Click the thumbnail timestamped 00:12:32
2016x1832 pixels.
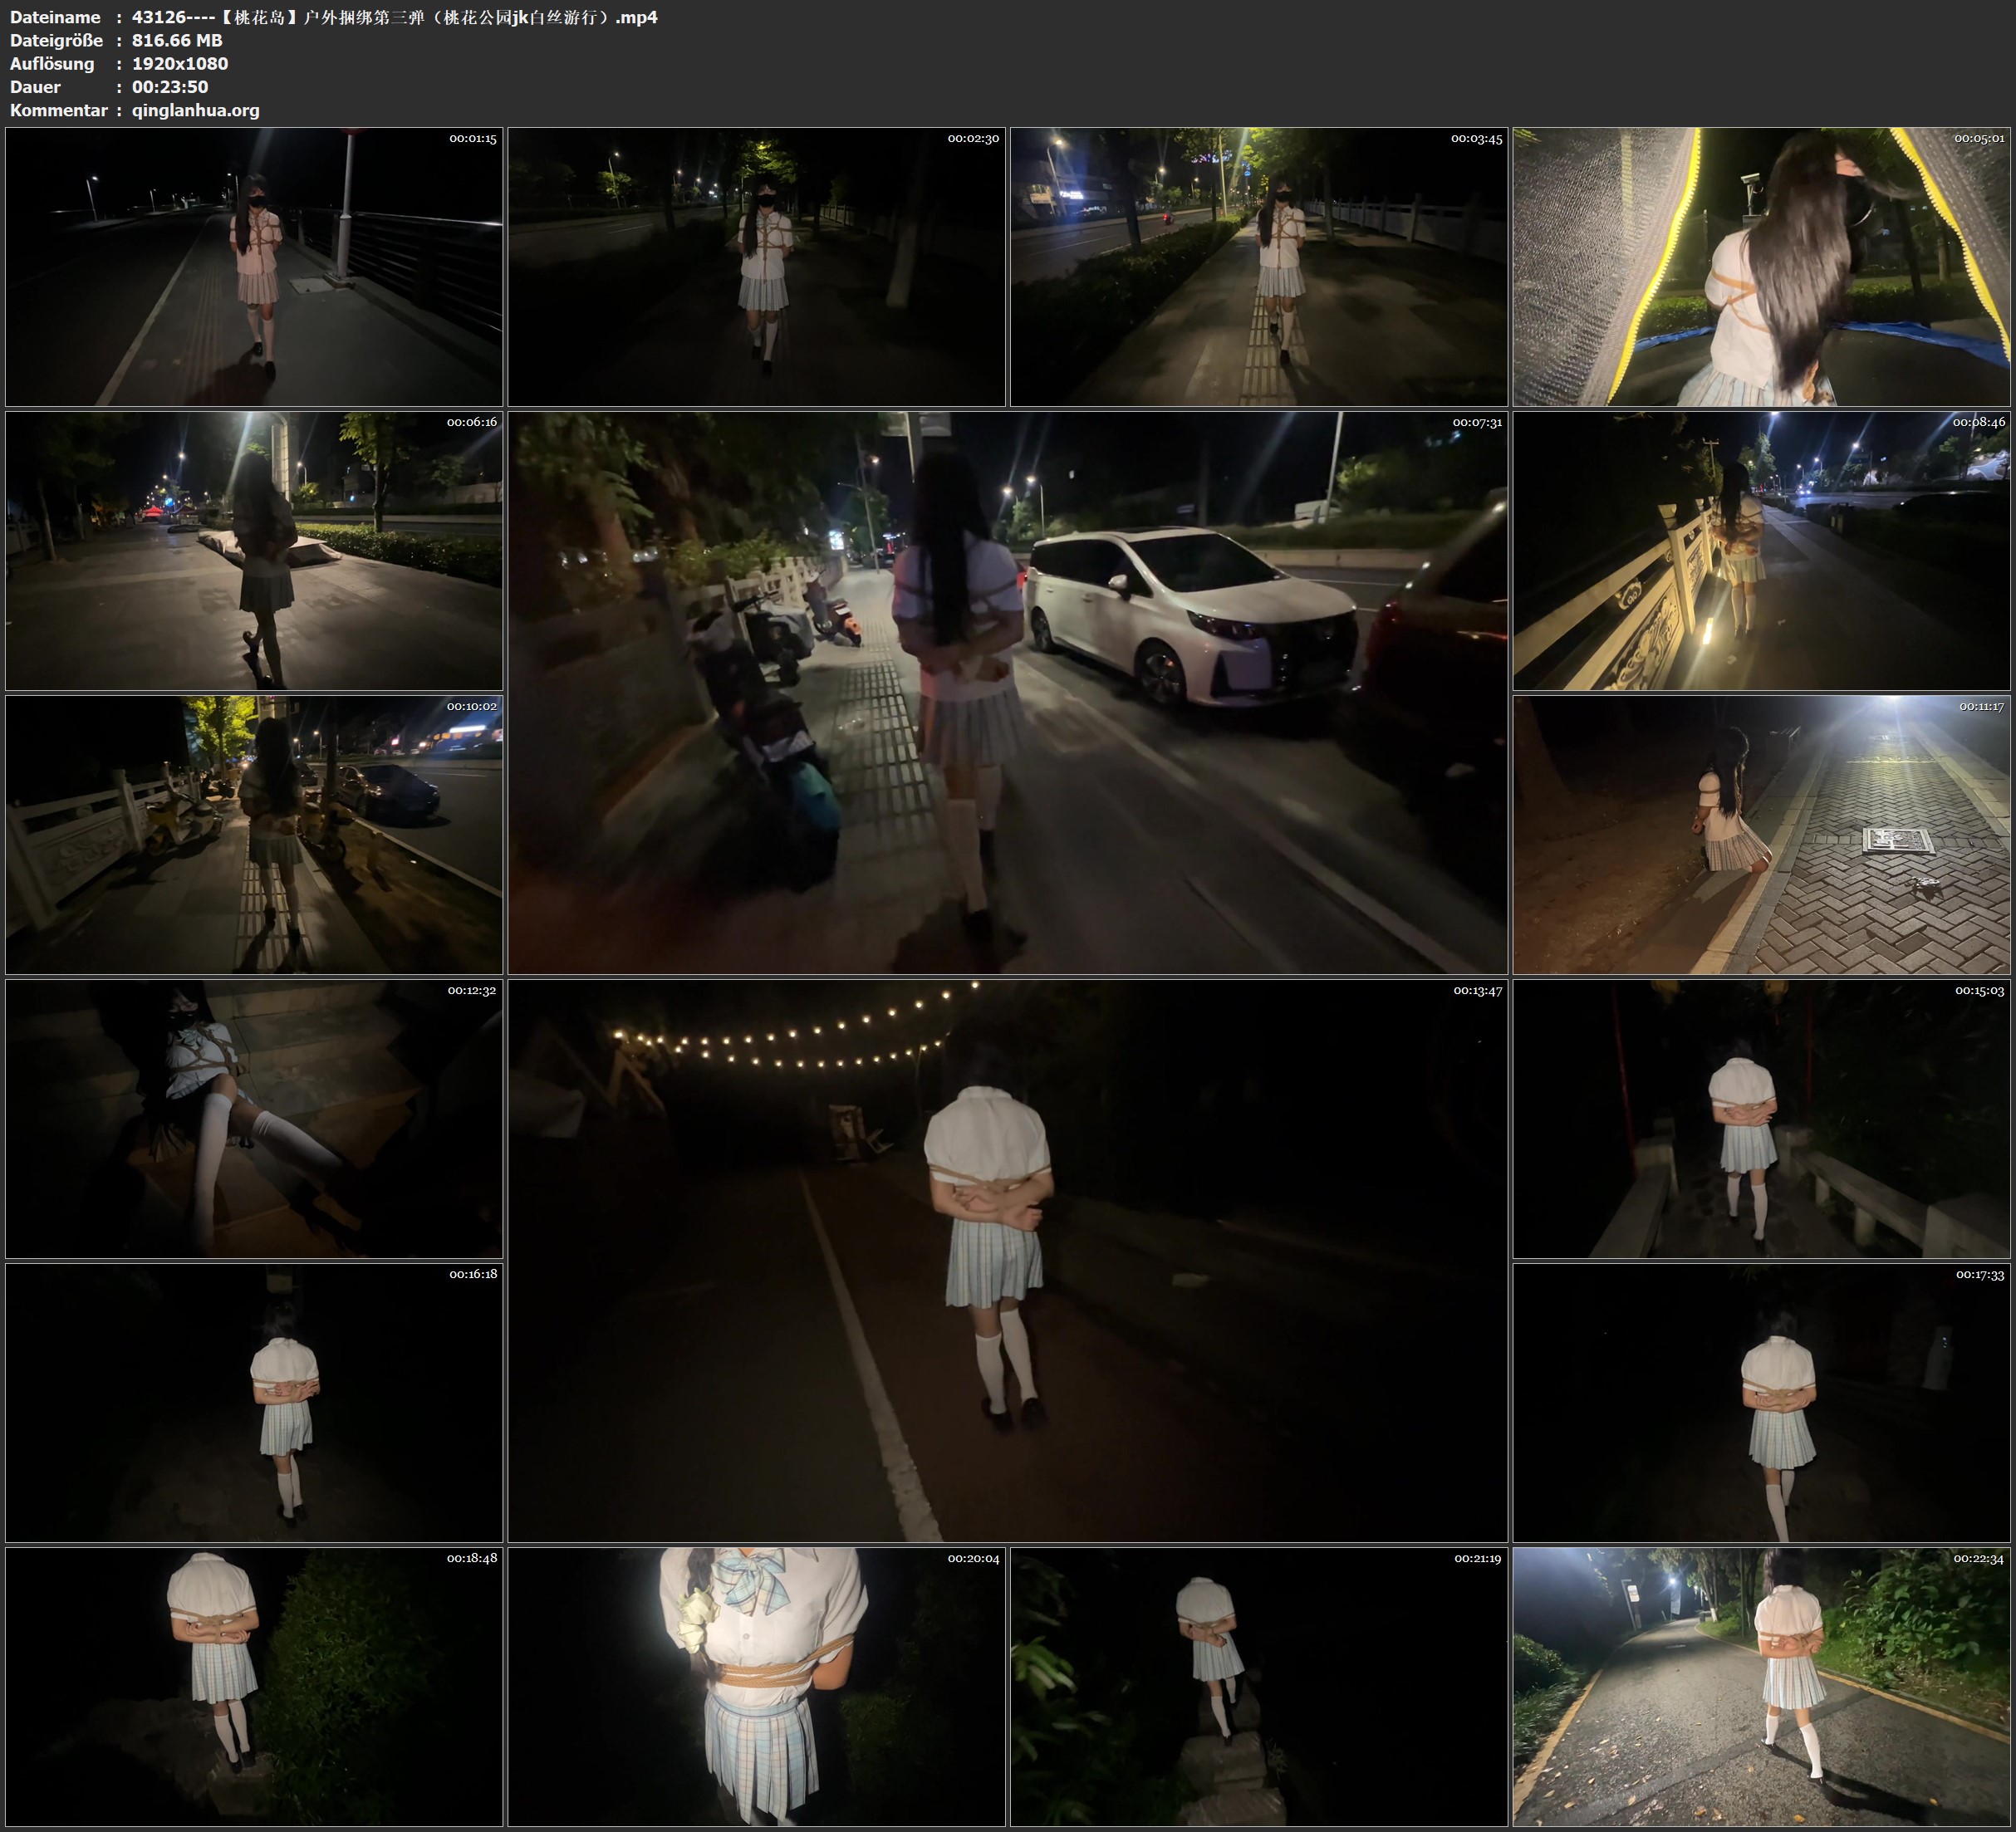(x=254, y=1119)
